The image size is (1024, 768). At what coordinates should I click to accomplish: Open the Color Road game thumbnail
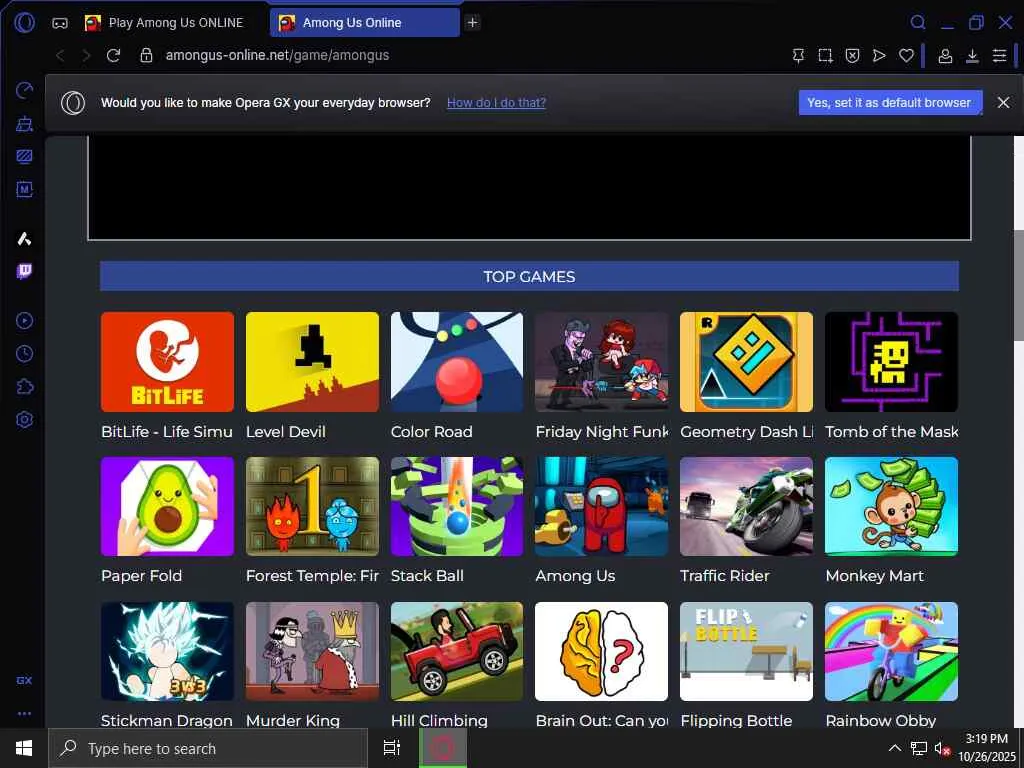pyautogui.click(x=457, y=362)
